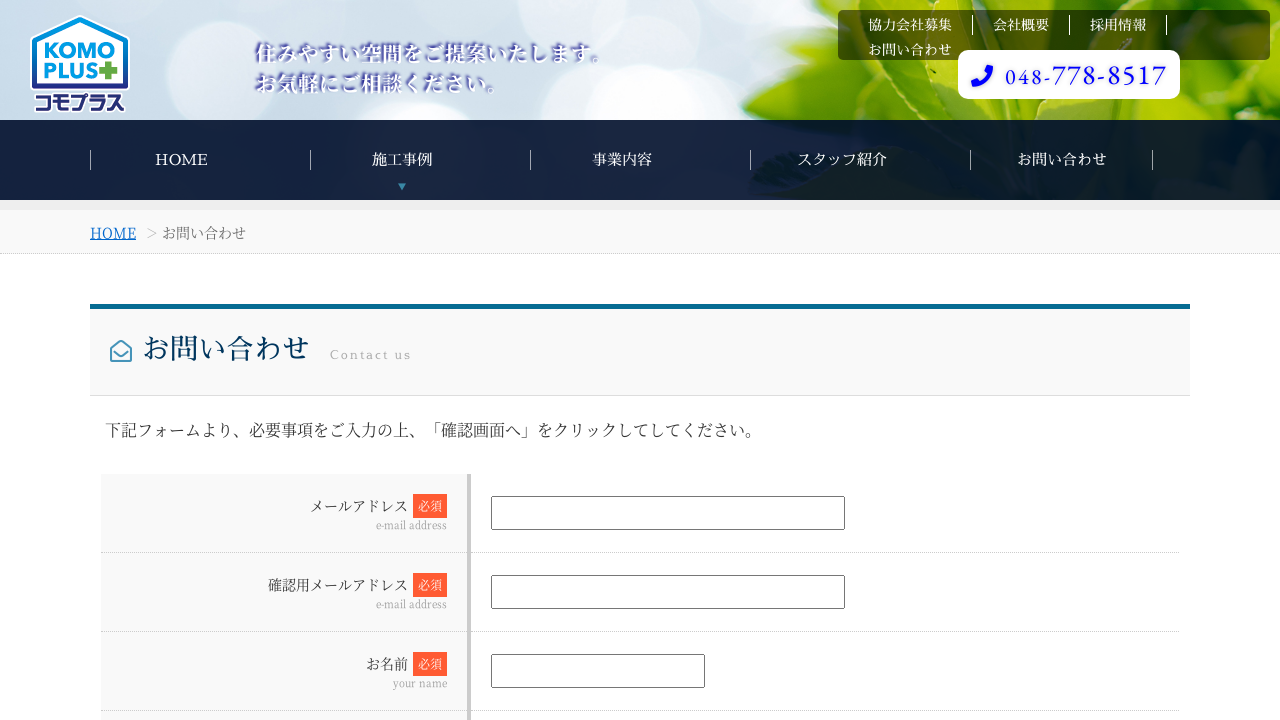Open the 協力会社募集 link
The image size is (1280, 720).
pyautogui.click(x=910, y=25)
